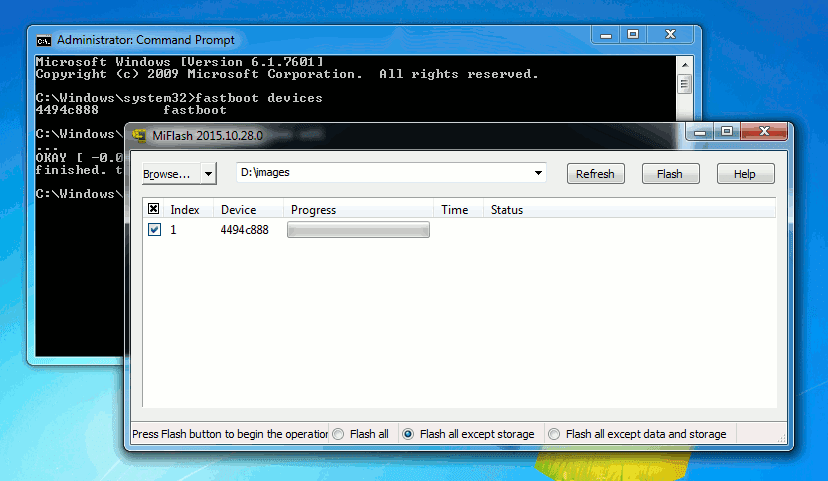Click the Command Prompt title bar icon
The height and width of the screenshot is (481, 828).
pyautogui.click(x=44, y=41)
